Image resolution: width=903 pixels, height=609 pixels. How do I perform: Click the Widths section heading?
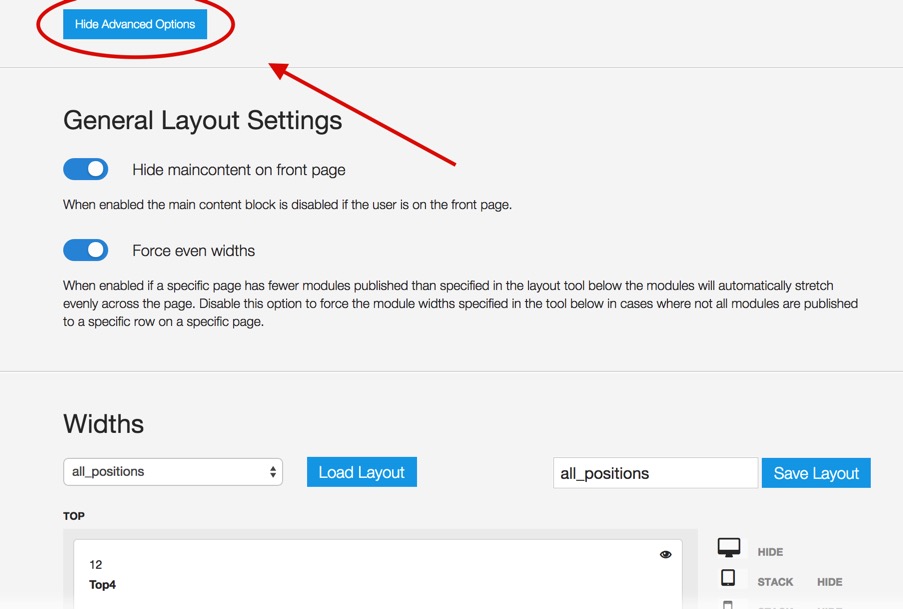pos(103,423)
